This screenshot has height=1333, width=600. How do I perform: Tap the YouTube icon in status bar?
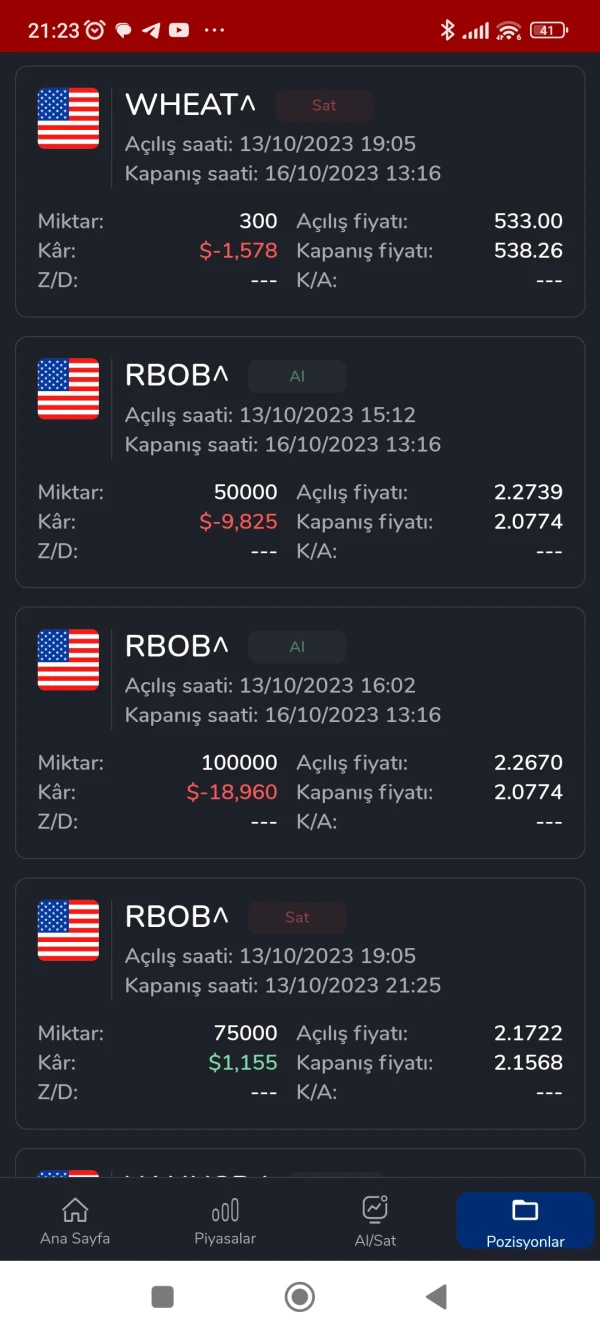tap(179, 30)
